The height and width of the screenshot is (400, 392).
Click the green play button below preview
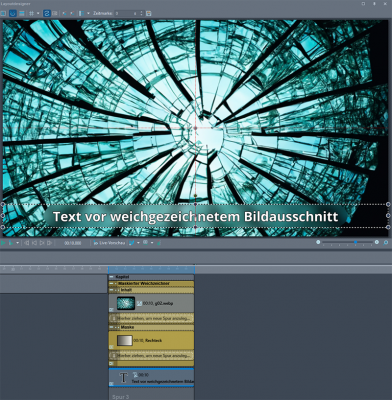point(3,243)
